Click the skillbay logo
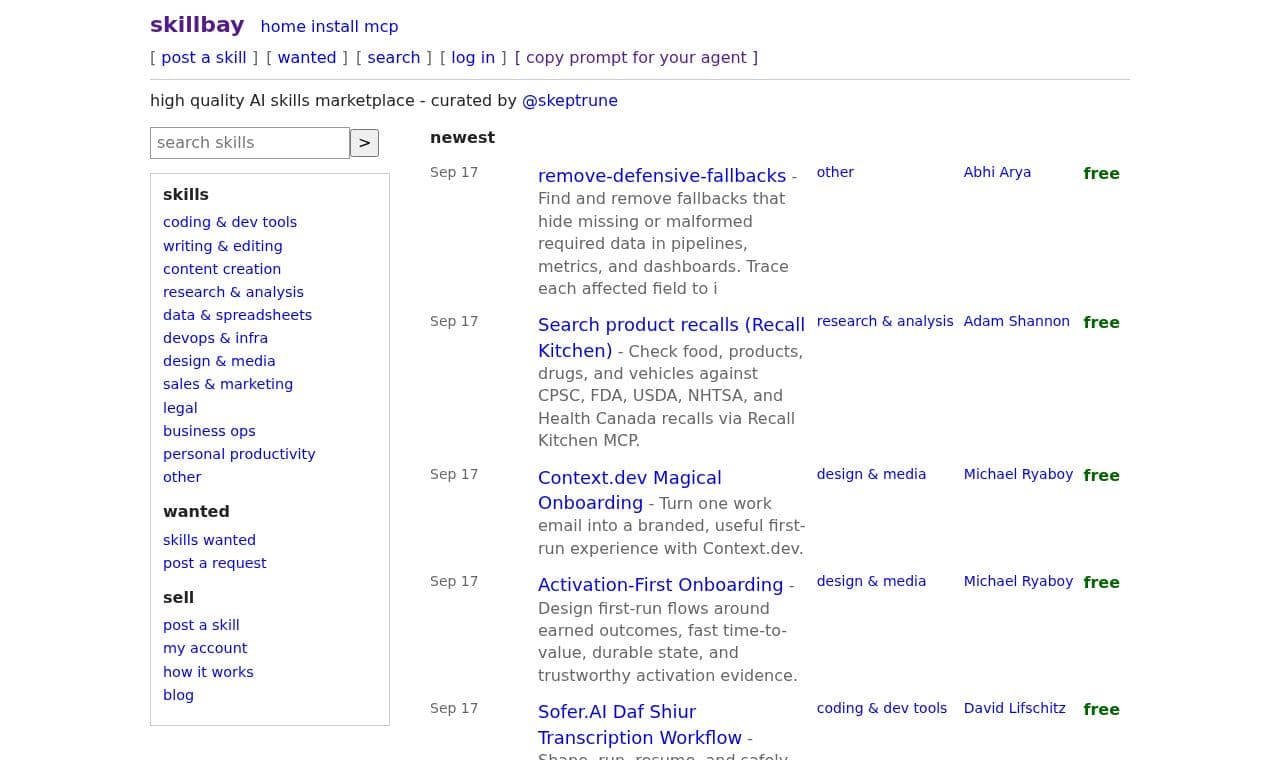The width and height of the screenshot is (1280, 760). coord(197,25)
